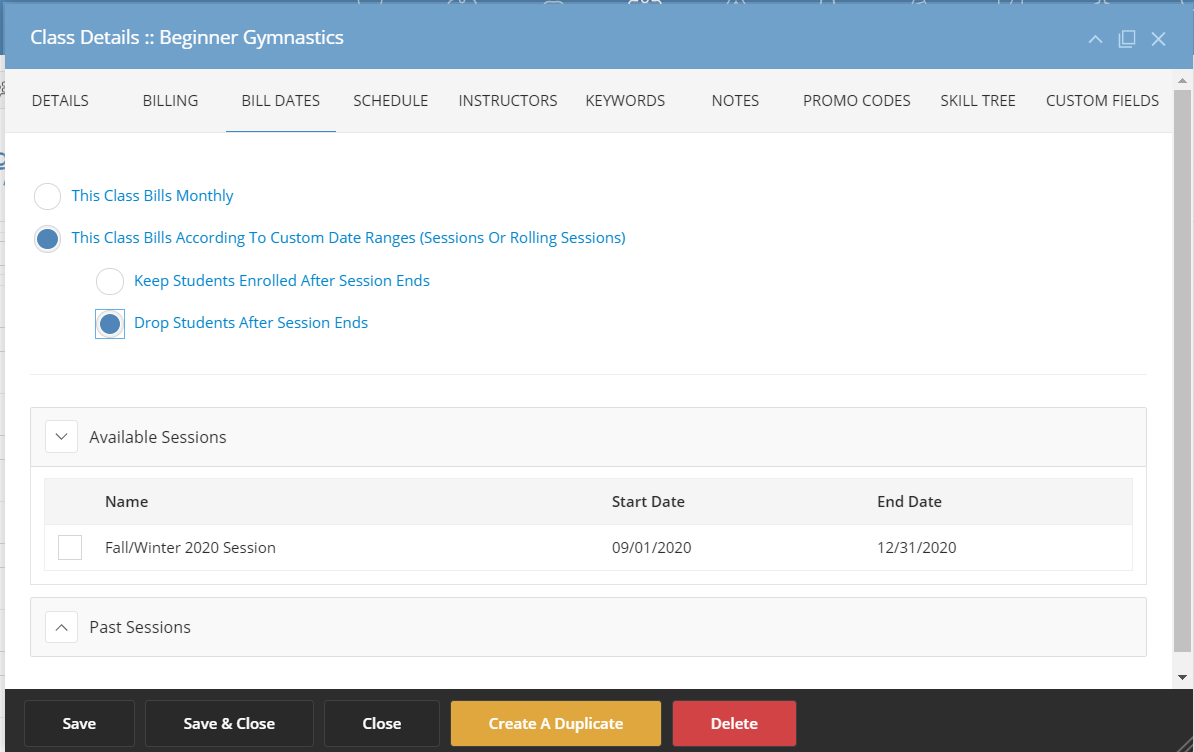Viewport: 1194px width, 752px height.
Task: Maximize the Class Details dialog window
Action: (1127, 39)
